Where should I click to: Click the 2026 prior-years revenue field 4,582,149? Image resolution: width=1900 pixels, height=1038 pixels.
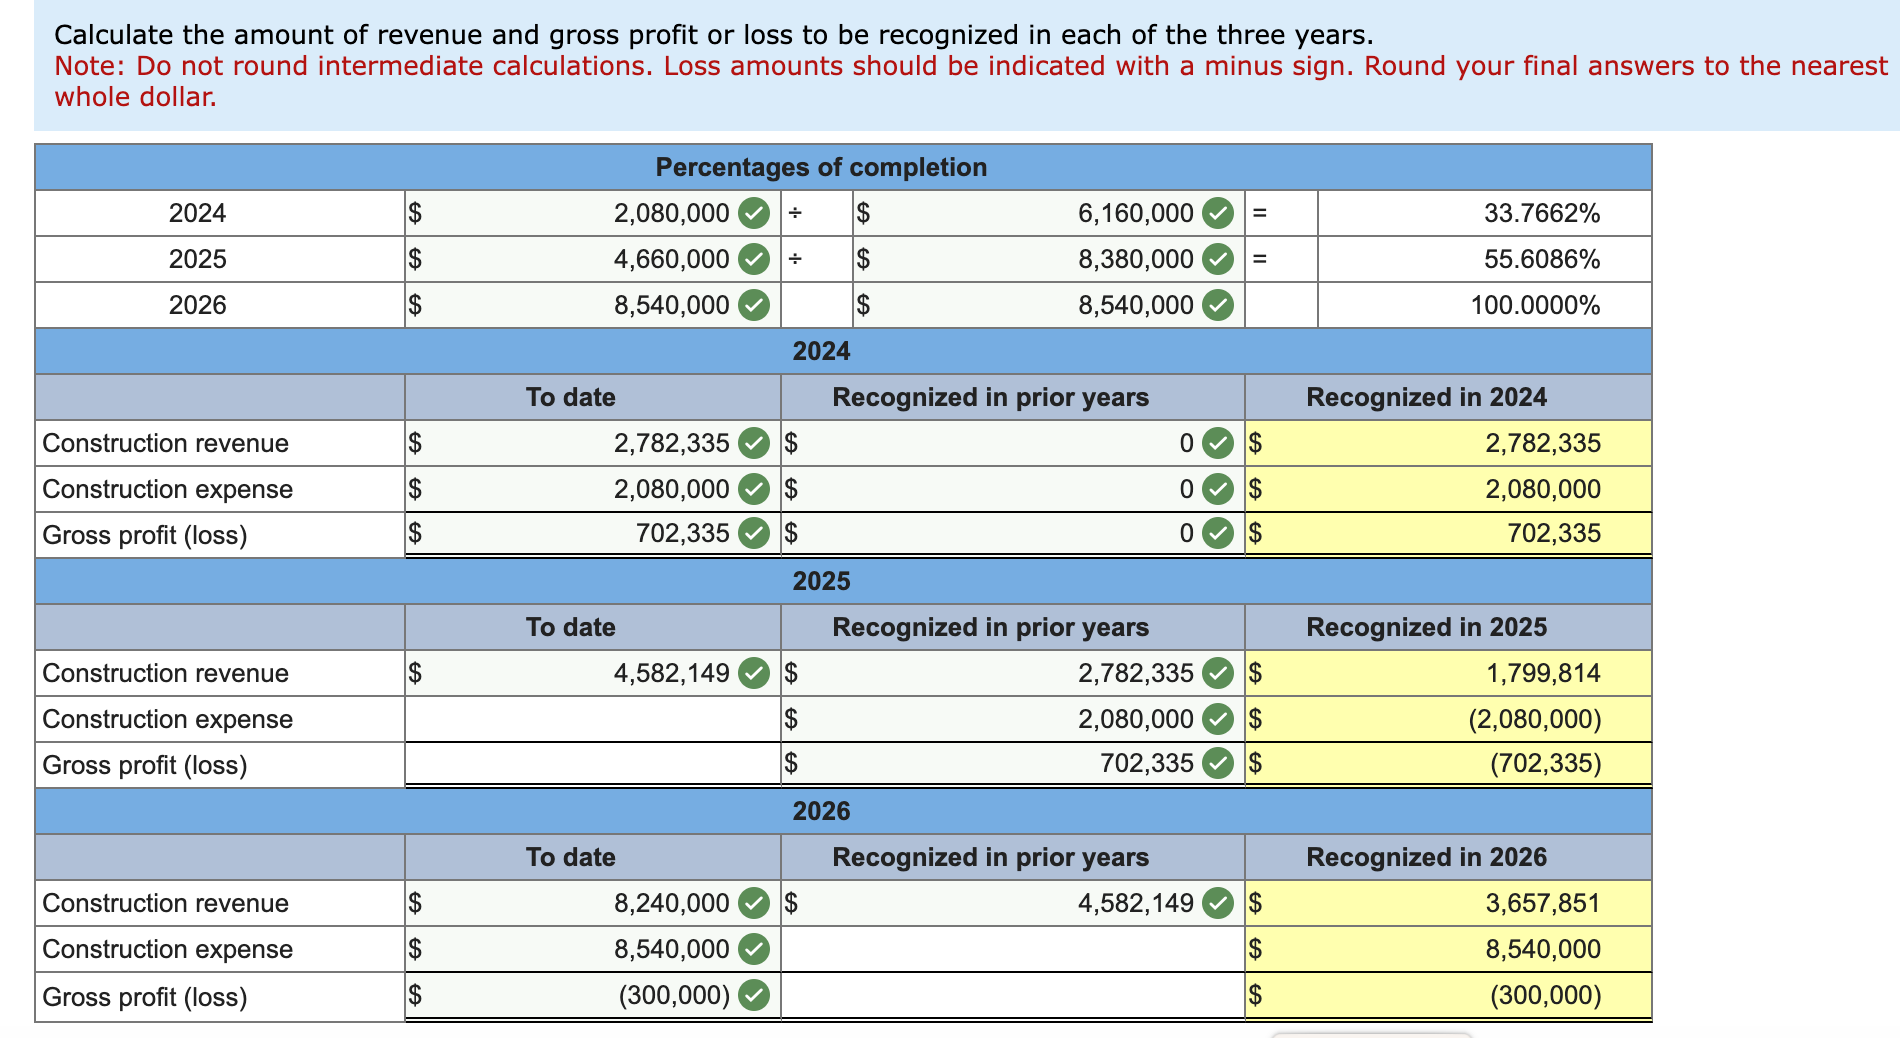(x=1012, y=903)
